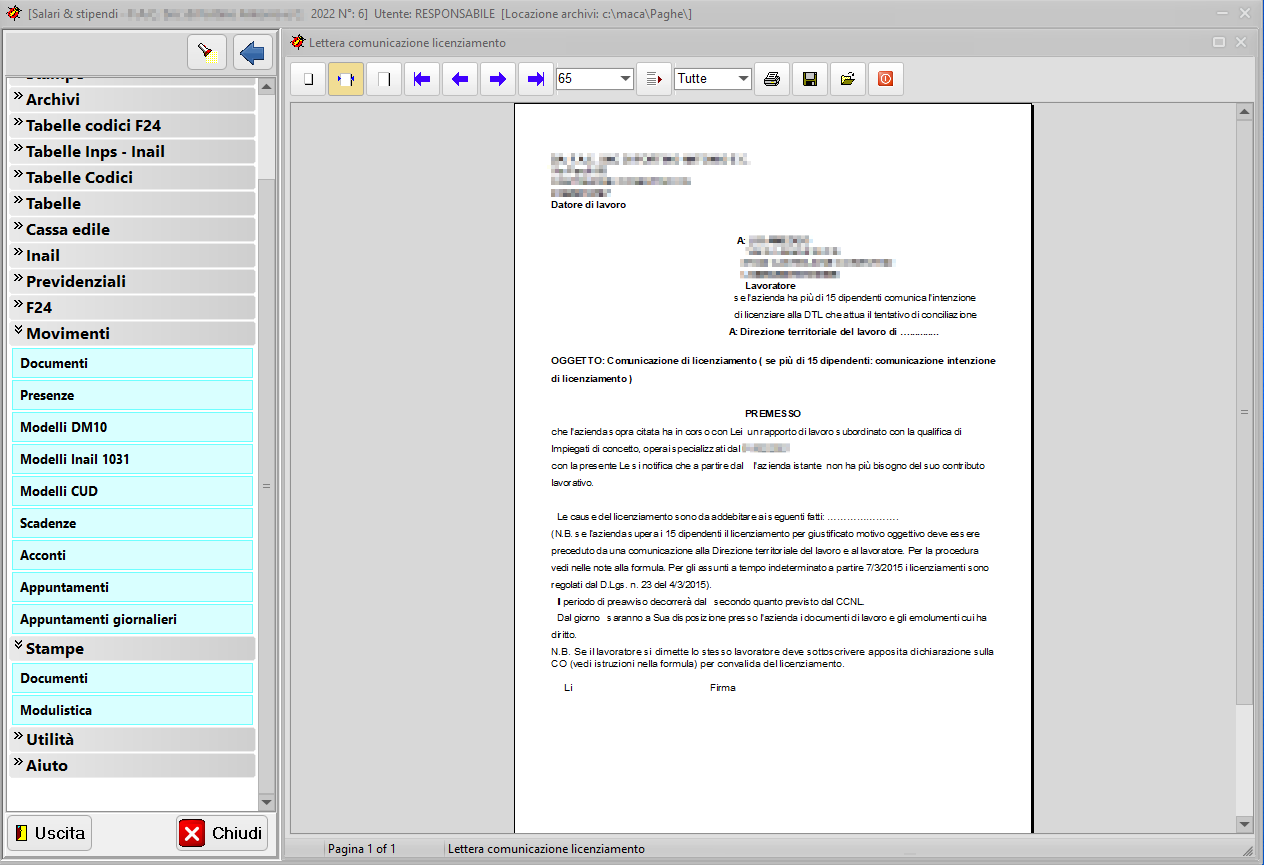Close preview with red power icon
Image resolution: width=1264 pixels, height=865 pixels.
(x=885, y=79)
